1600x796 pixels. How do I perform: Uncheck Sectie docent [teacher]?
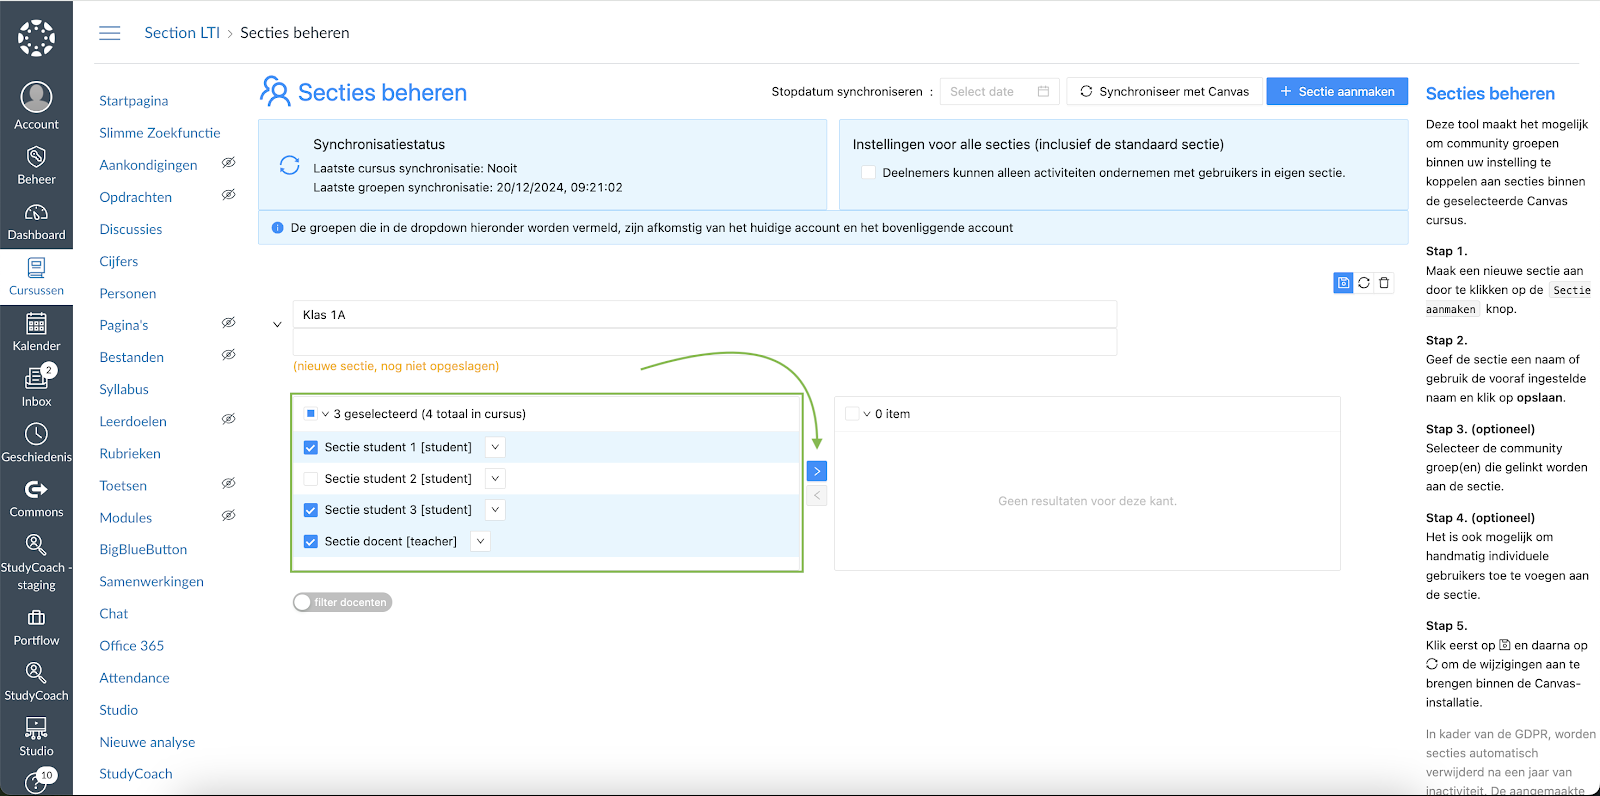pos(311,541)
